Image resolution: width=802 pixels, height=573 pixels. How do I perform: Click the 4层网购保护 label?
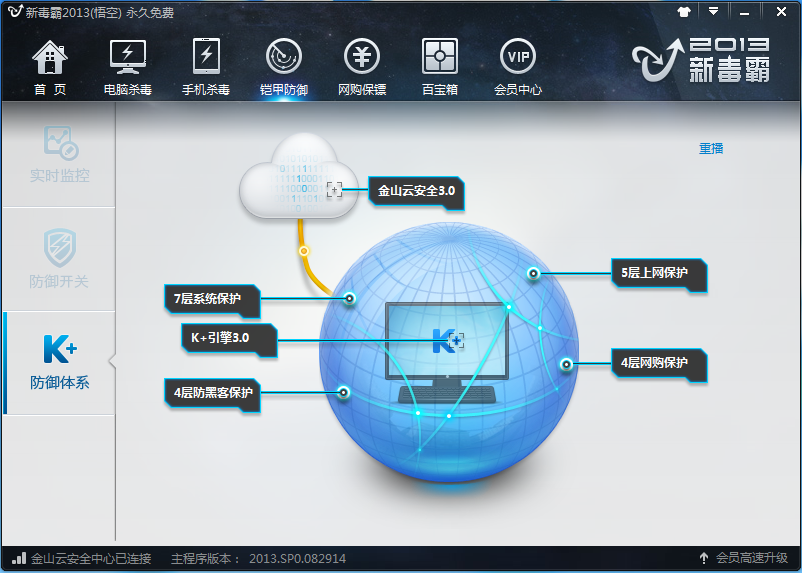(x=659, y=364)
